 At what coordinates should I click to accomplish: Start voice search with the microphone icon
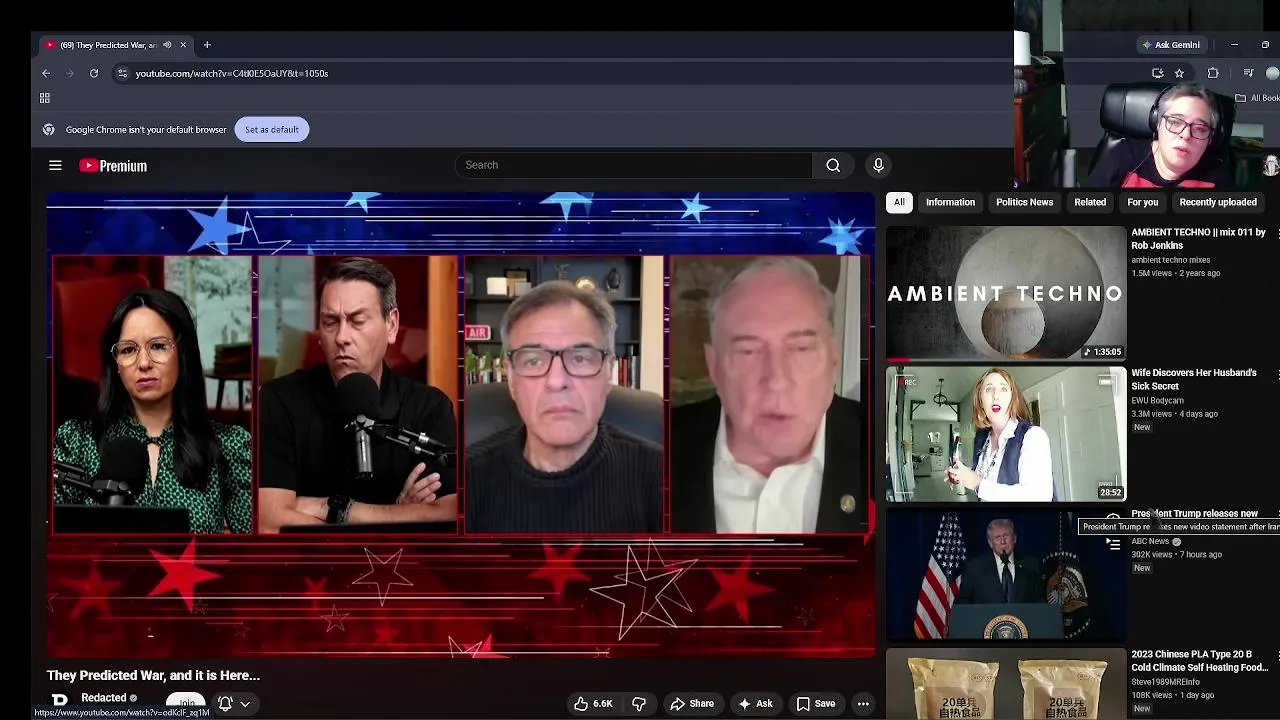click(x=878, y=165)
